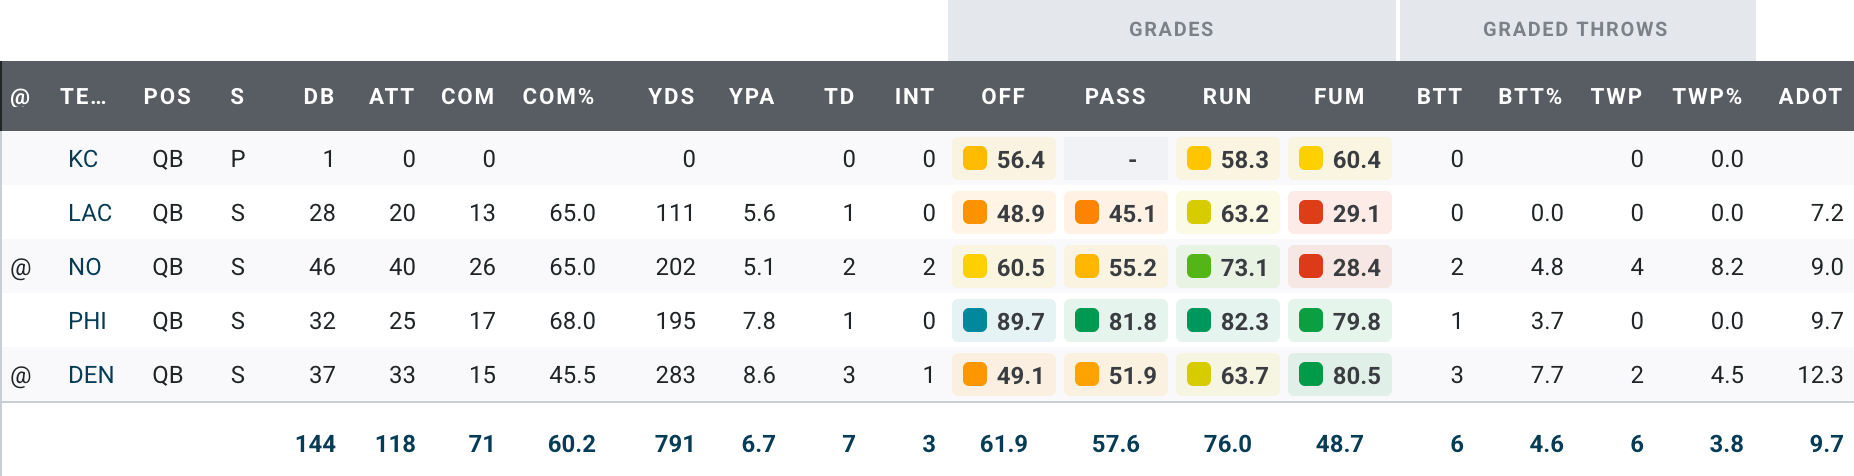The height and width of the screenshot is (476, 1854).
Task: Sort by OFF grade column
Action: [x=1003, y=97]
